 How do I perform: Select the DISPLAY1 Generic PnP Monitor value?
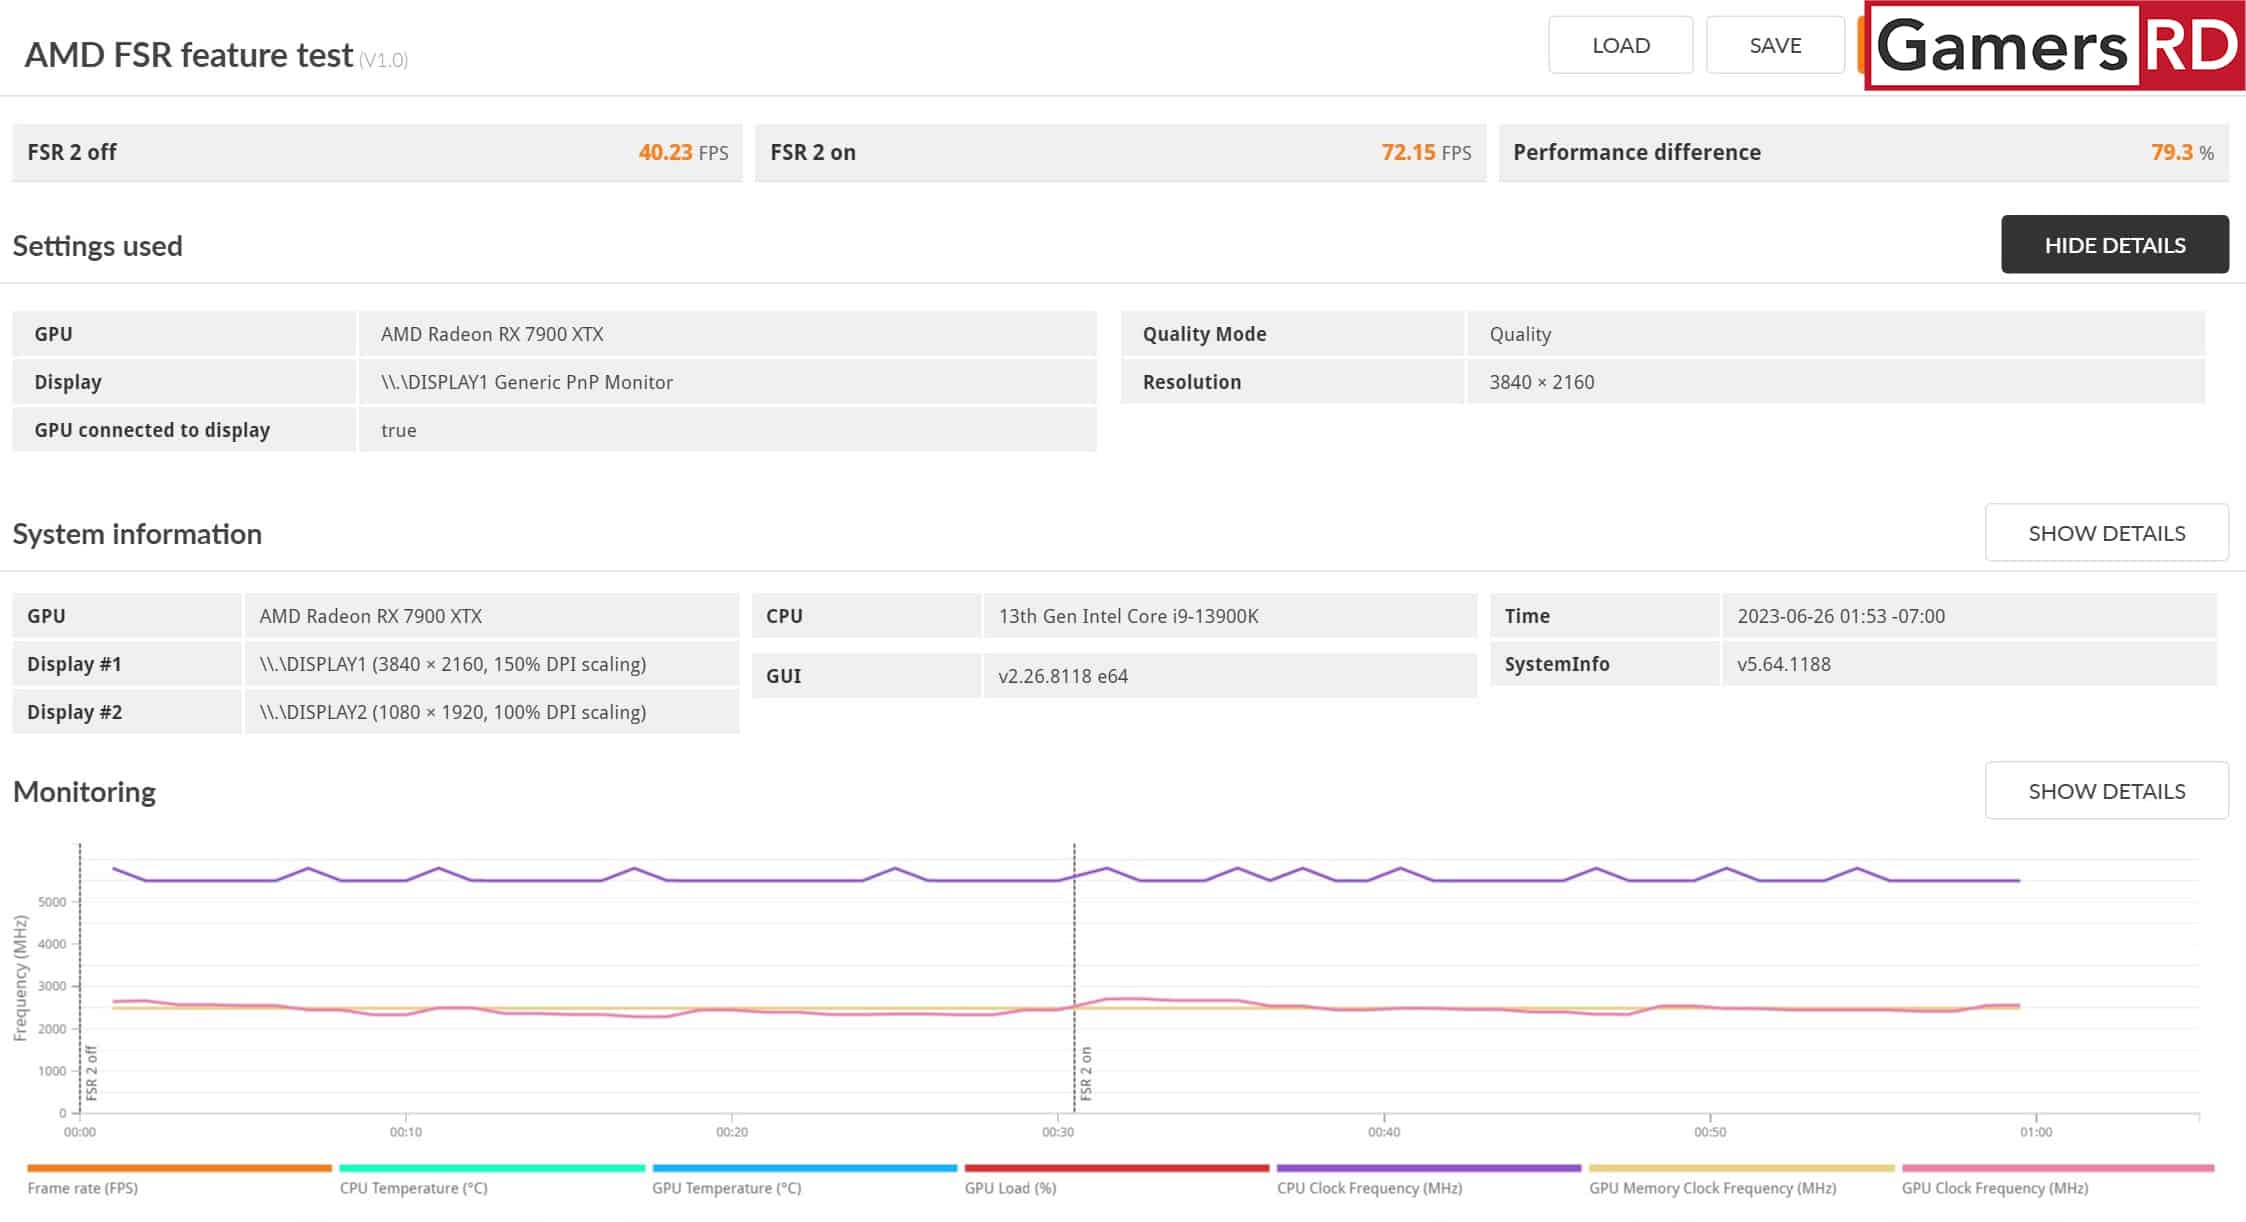click(526, 382)
